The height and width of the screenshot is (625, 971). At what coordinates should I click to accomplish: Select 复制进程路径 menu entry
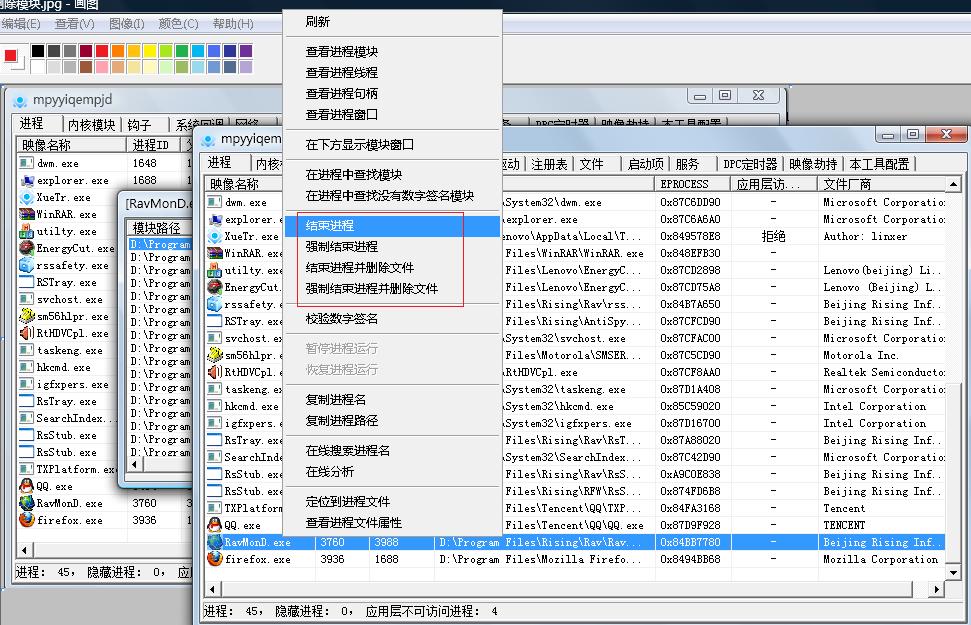click(341, 421)
